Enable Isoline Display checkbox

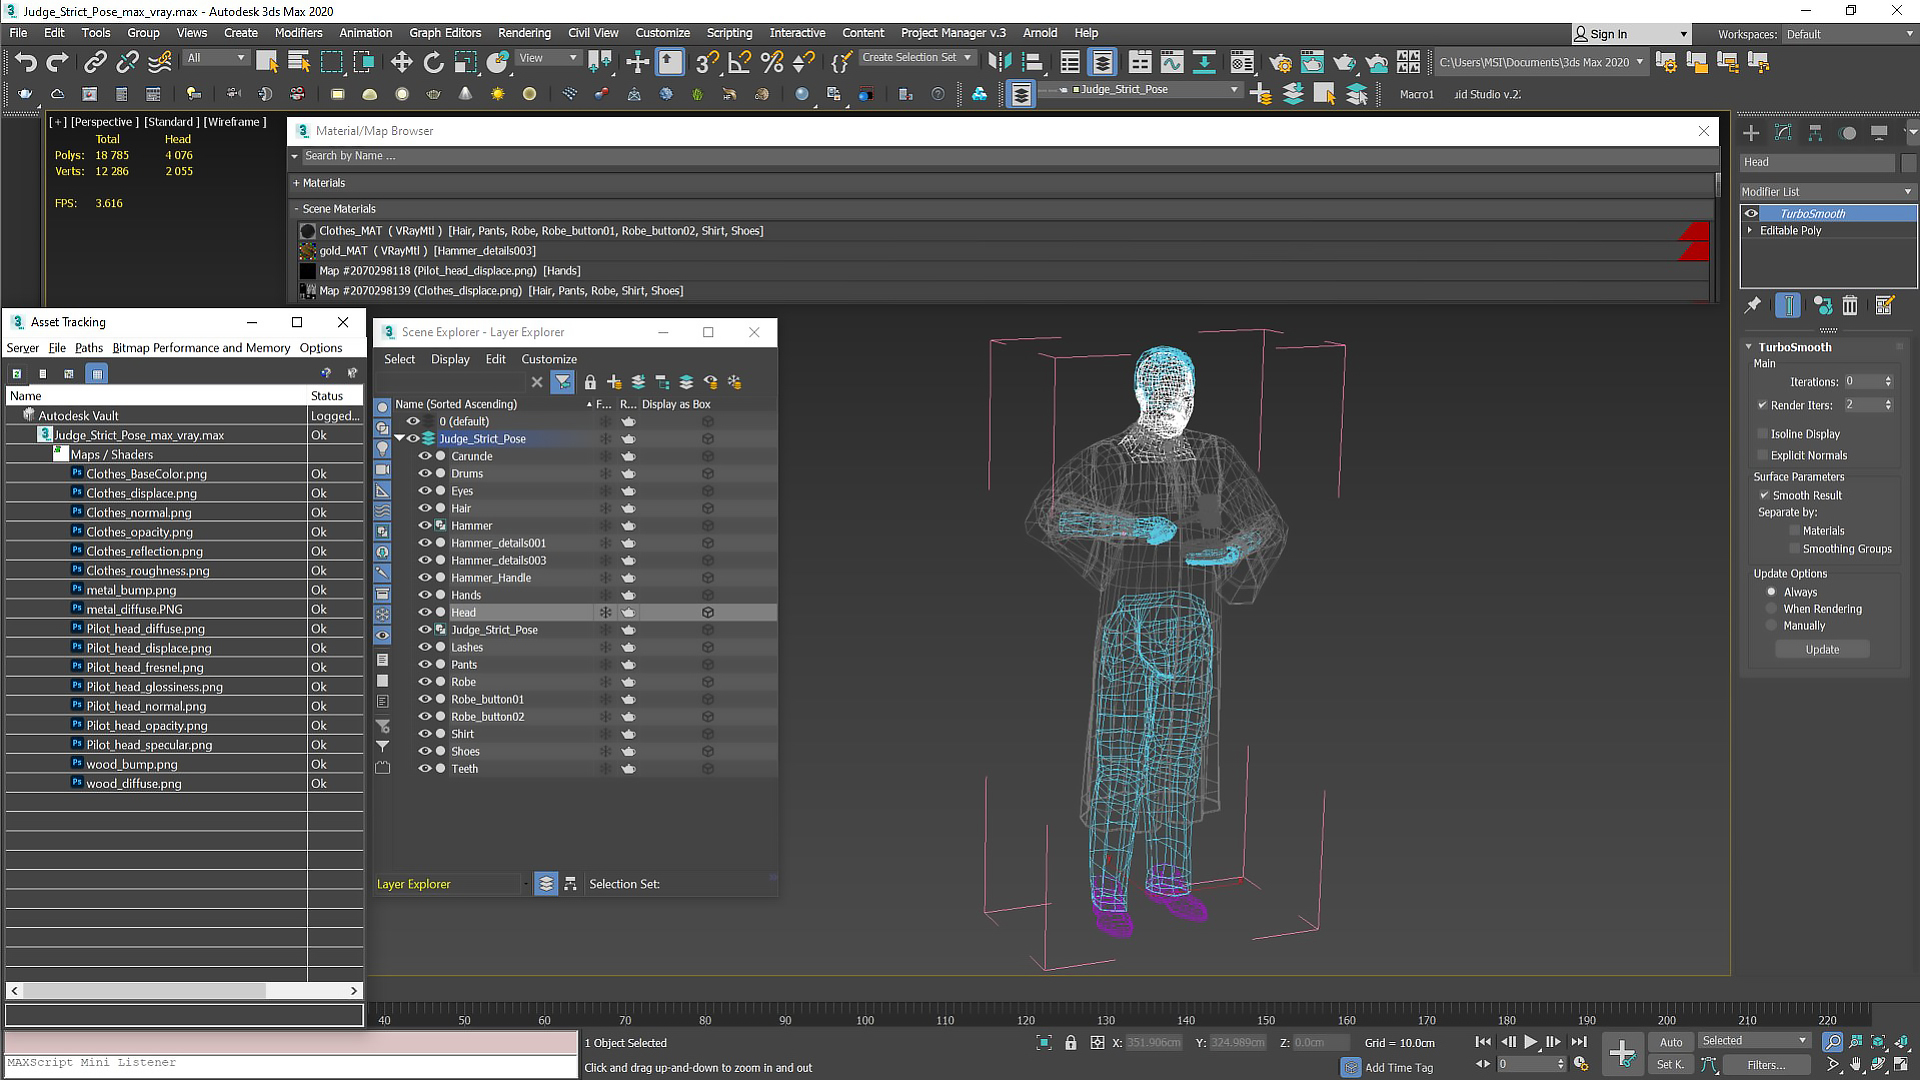click(x=1762, y=434)
